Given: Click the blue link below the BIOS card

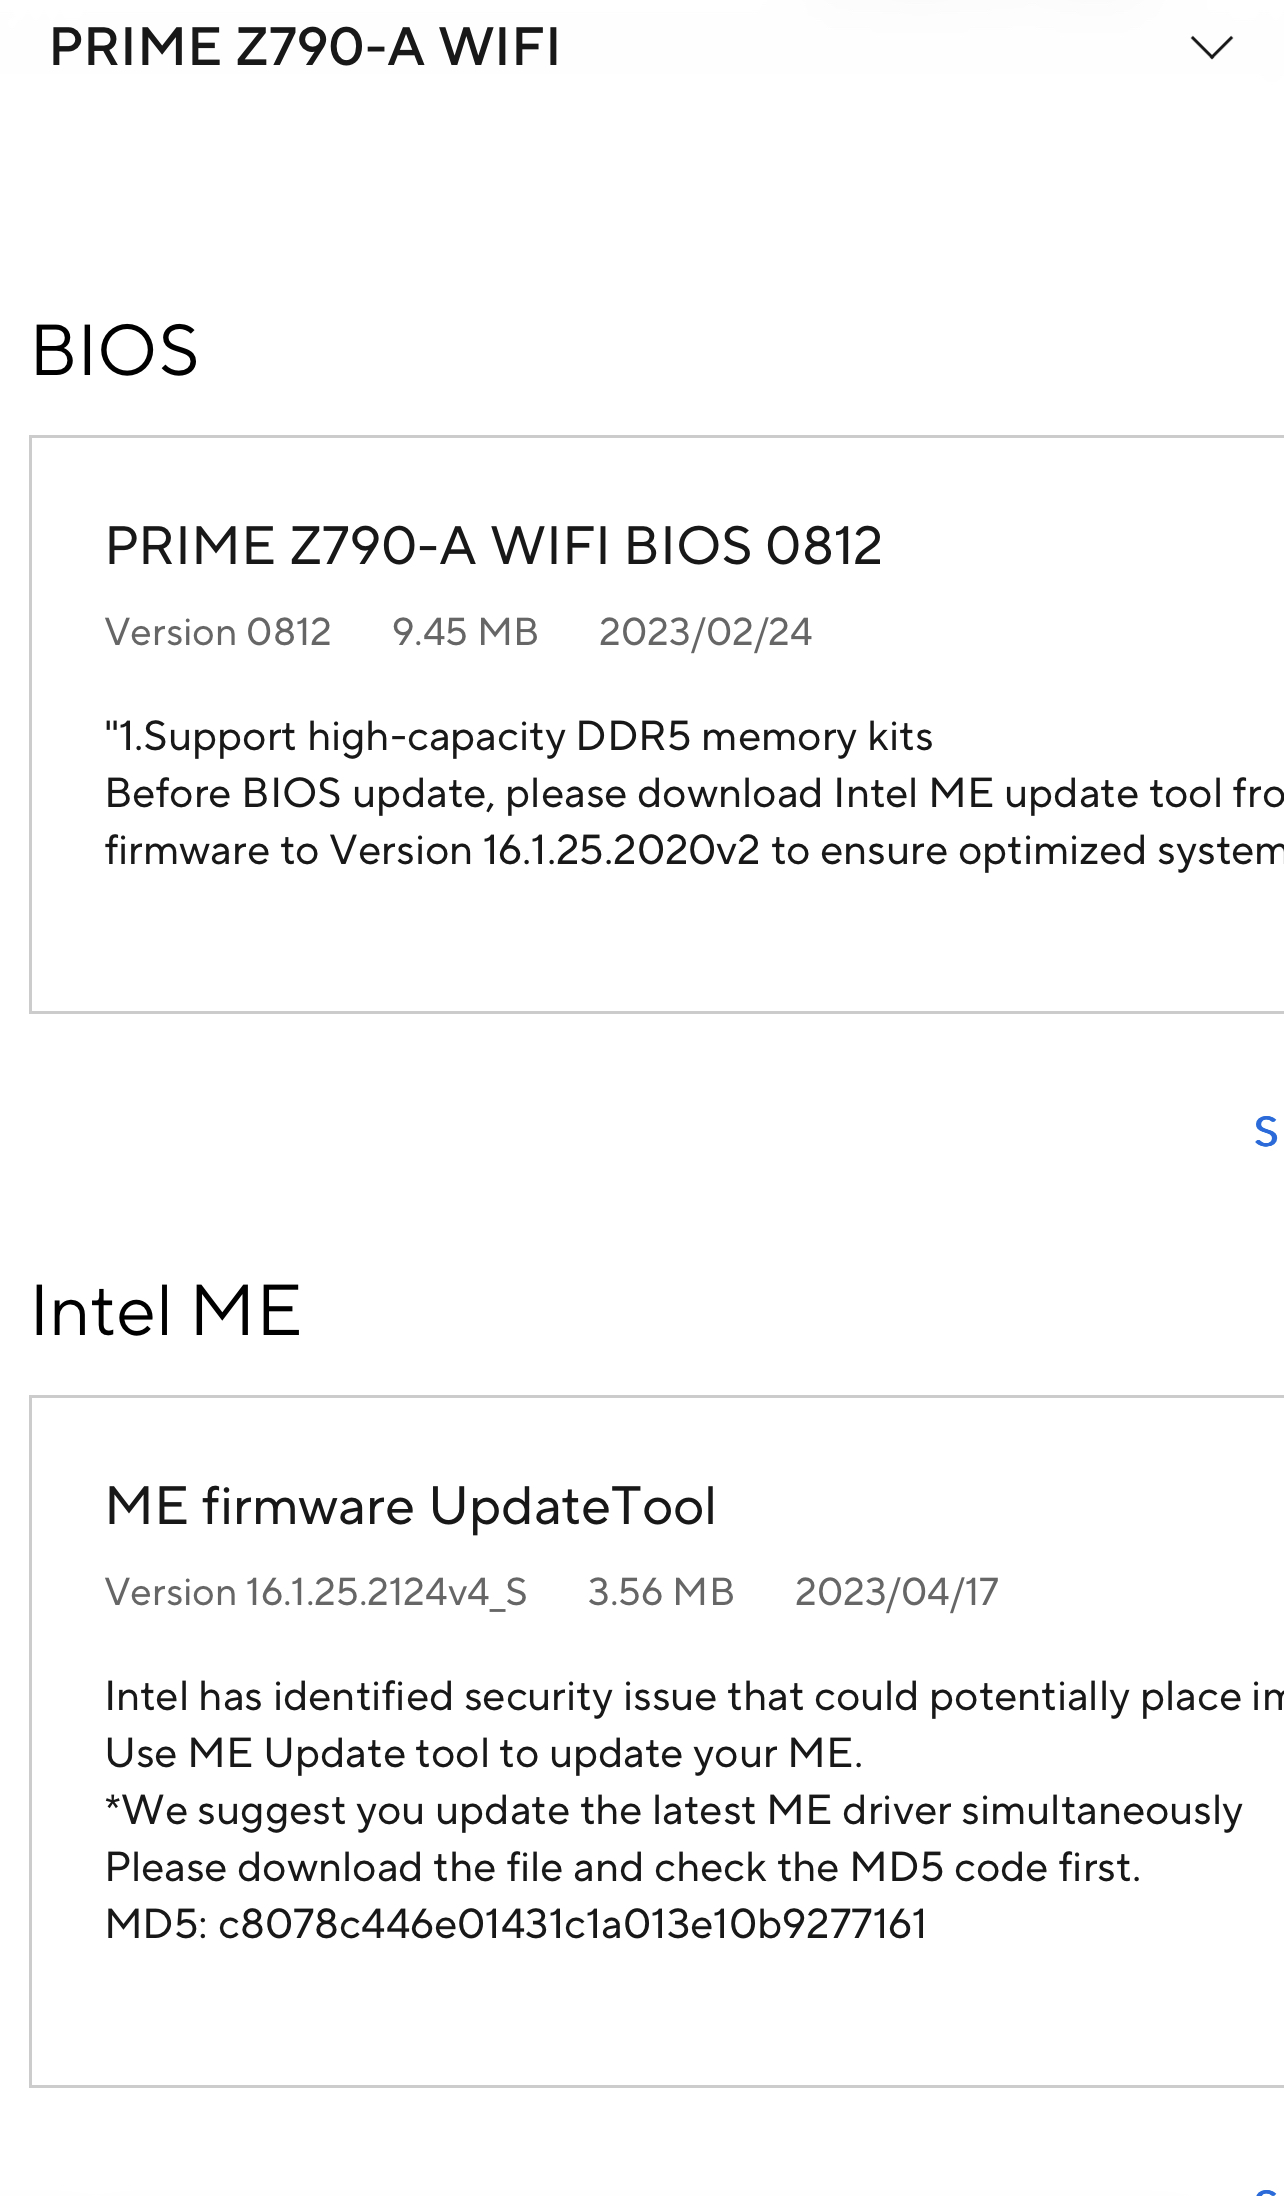Looking at the screenshot, I should pyautogui.click(x=1266, y=1132).
